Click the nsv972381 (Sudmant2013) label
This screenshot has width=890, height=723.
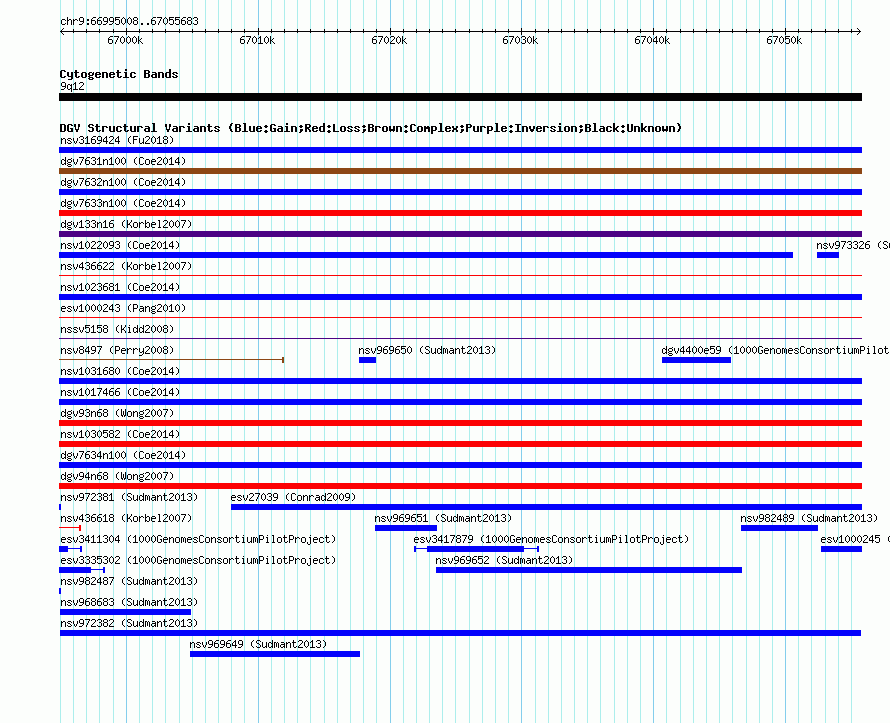[x=129, y=497]
